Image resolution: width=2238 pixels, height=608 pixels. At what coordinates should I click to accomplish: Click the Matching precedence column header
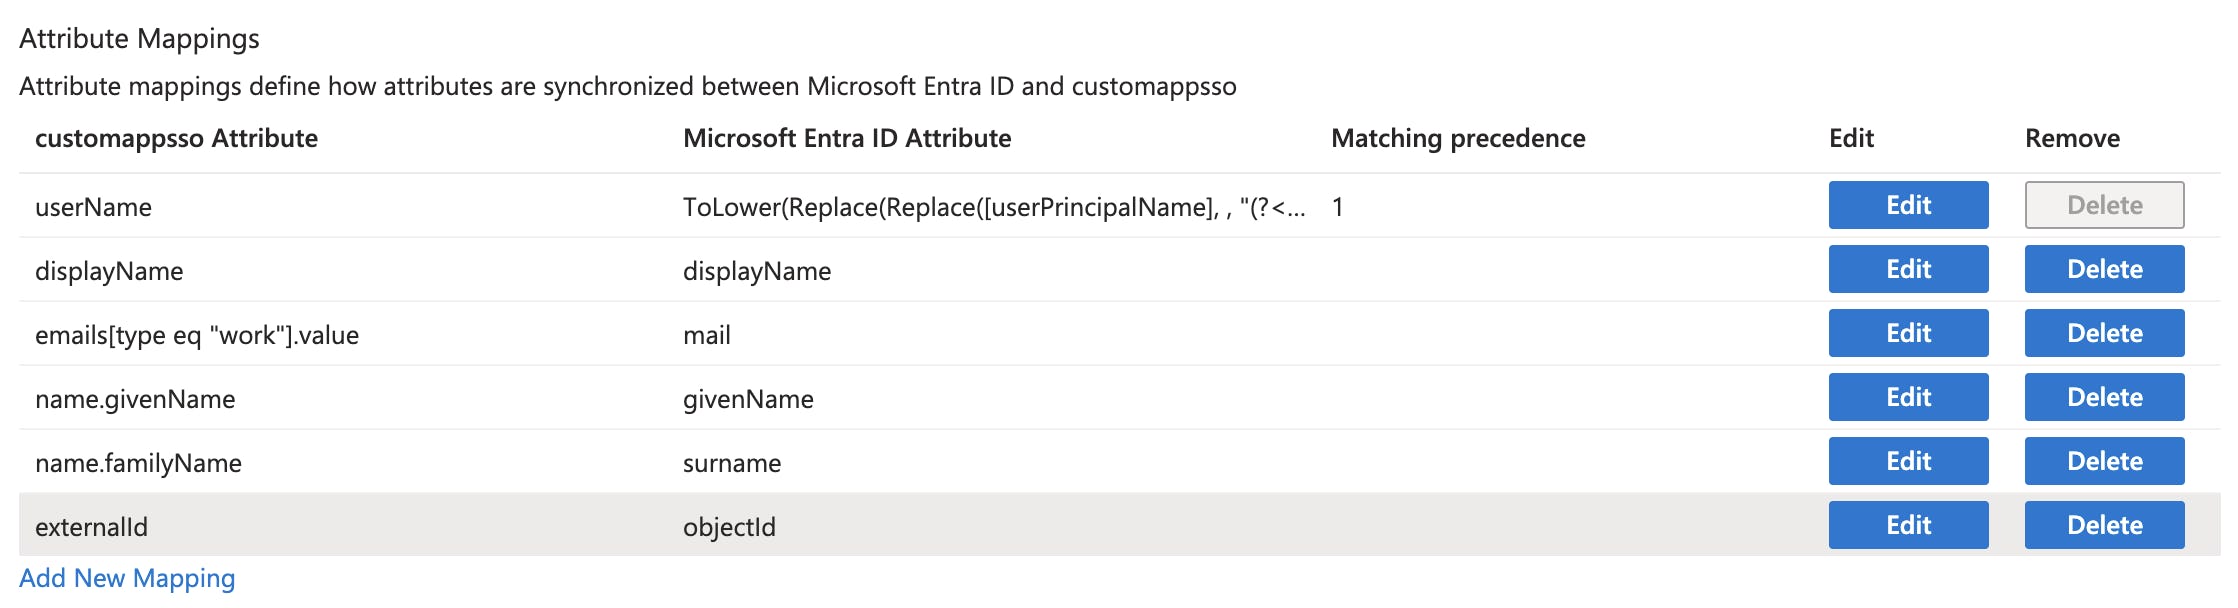pyautogui.click(x=1457, y=138)
